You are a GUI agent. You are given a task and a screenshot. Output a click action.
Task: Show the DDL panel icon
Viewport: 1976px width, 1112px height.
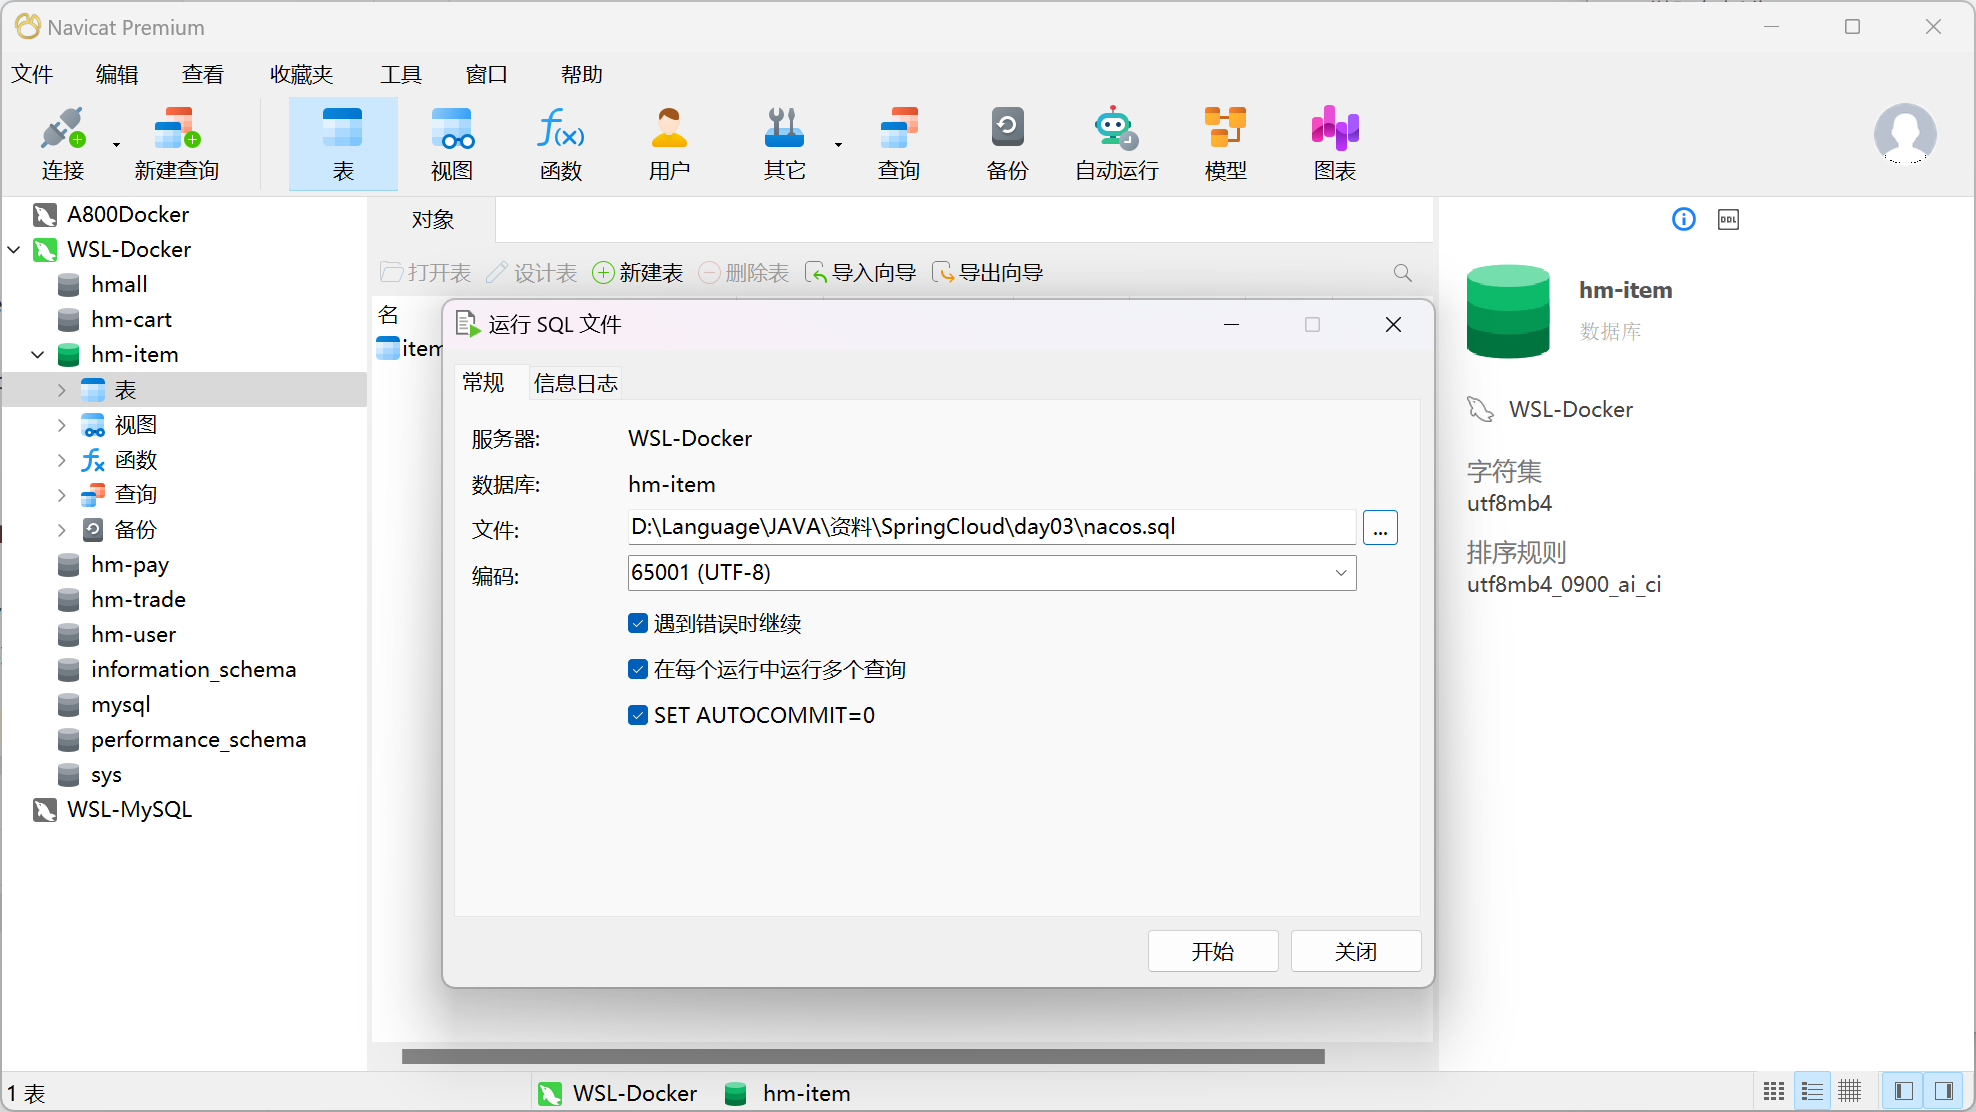tap(1728, 220)
